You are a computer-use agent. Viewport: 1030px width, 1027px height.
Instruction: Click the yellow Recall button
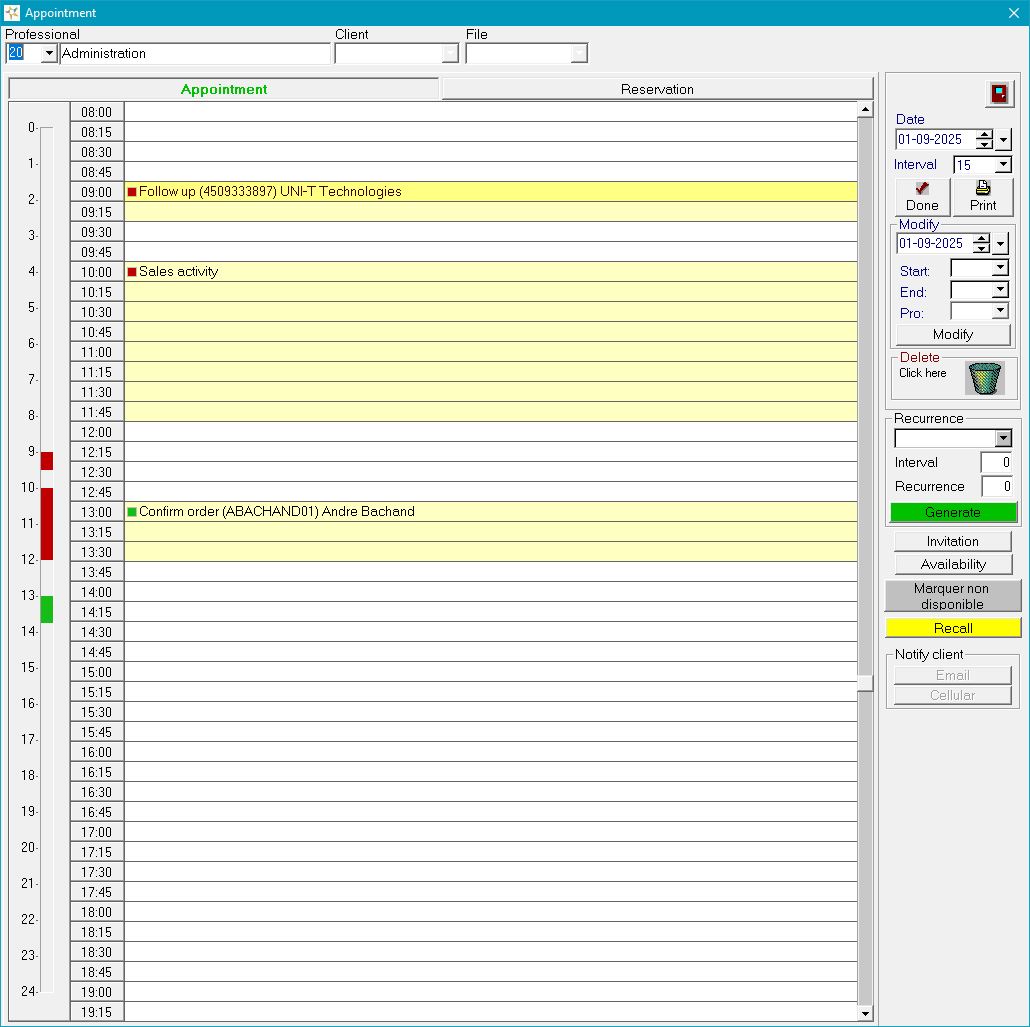pos(952,628)
